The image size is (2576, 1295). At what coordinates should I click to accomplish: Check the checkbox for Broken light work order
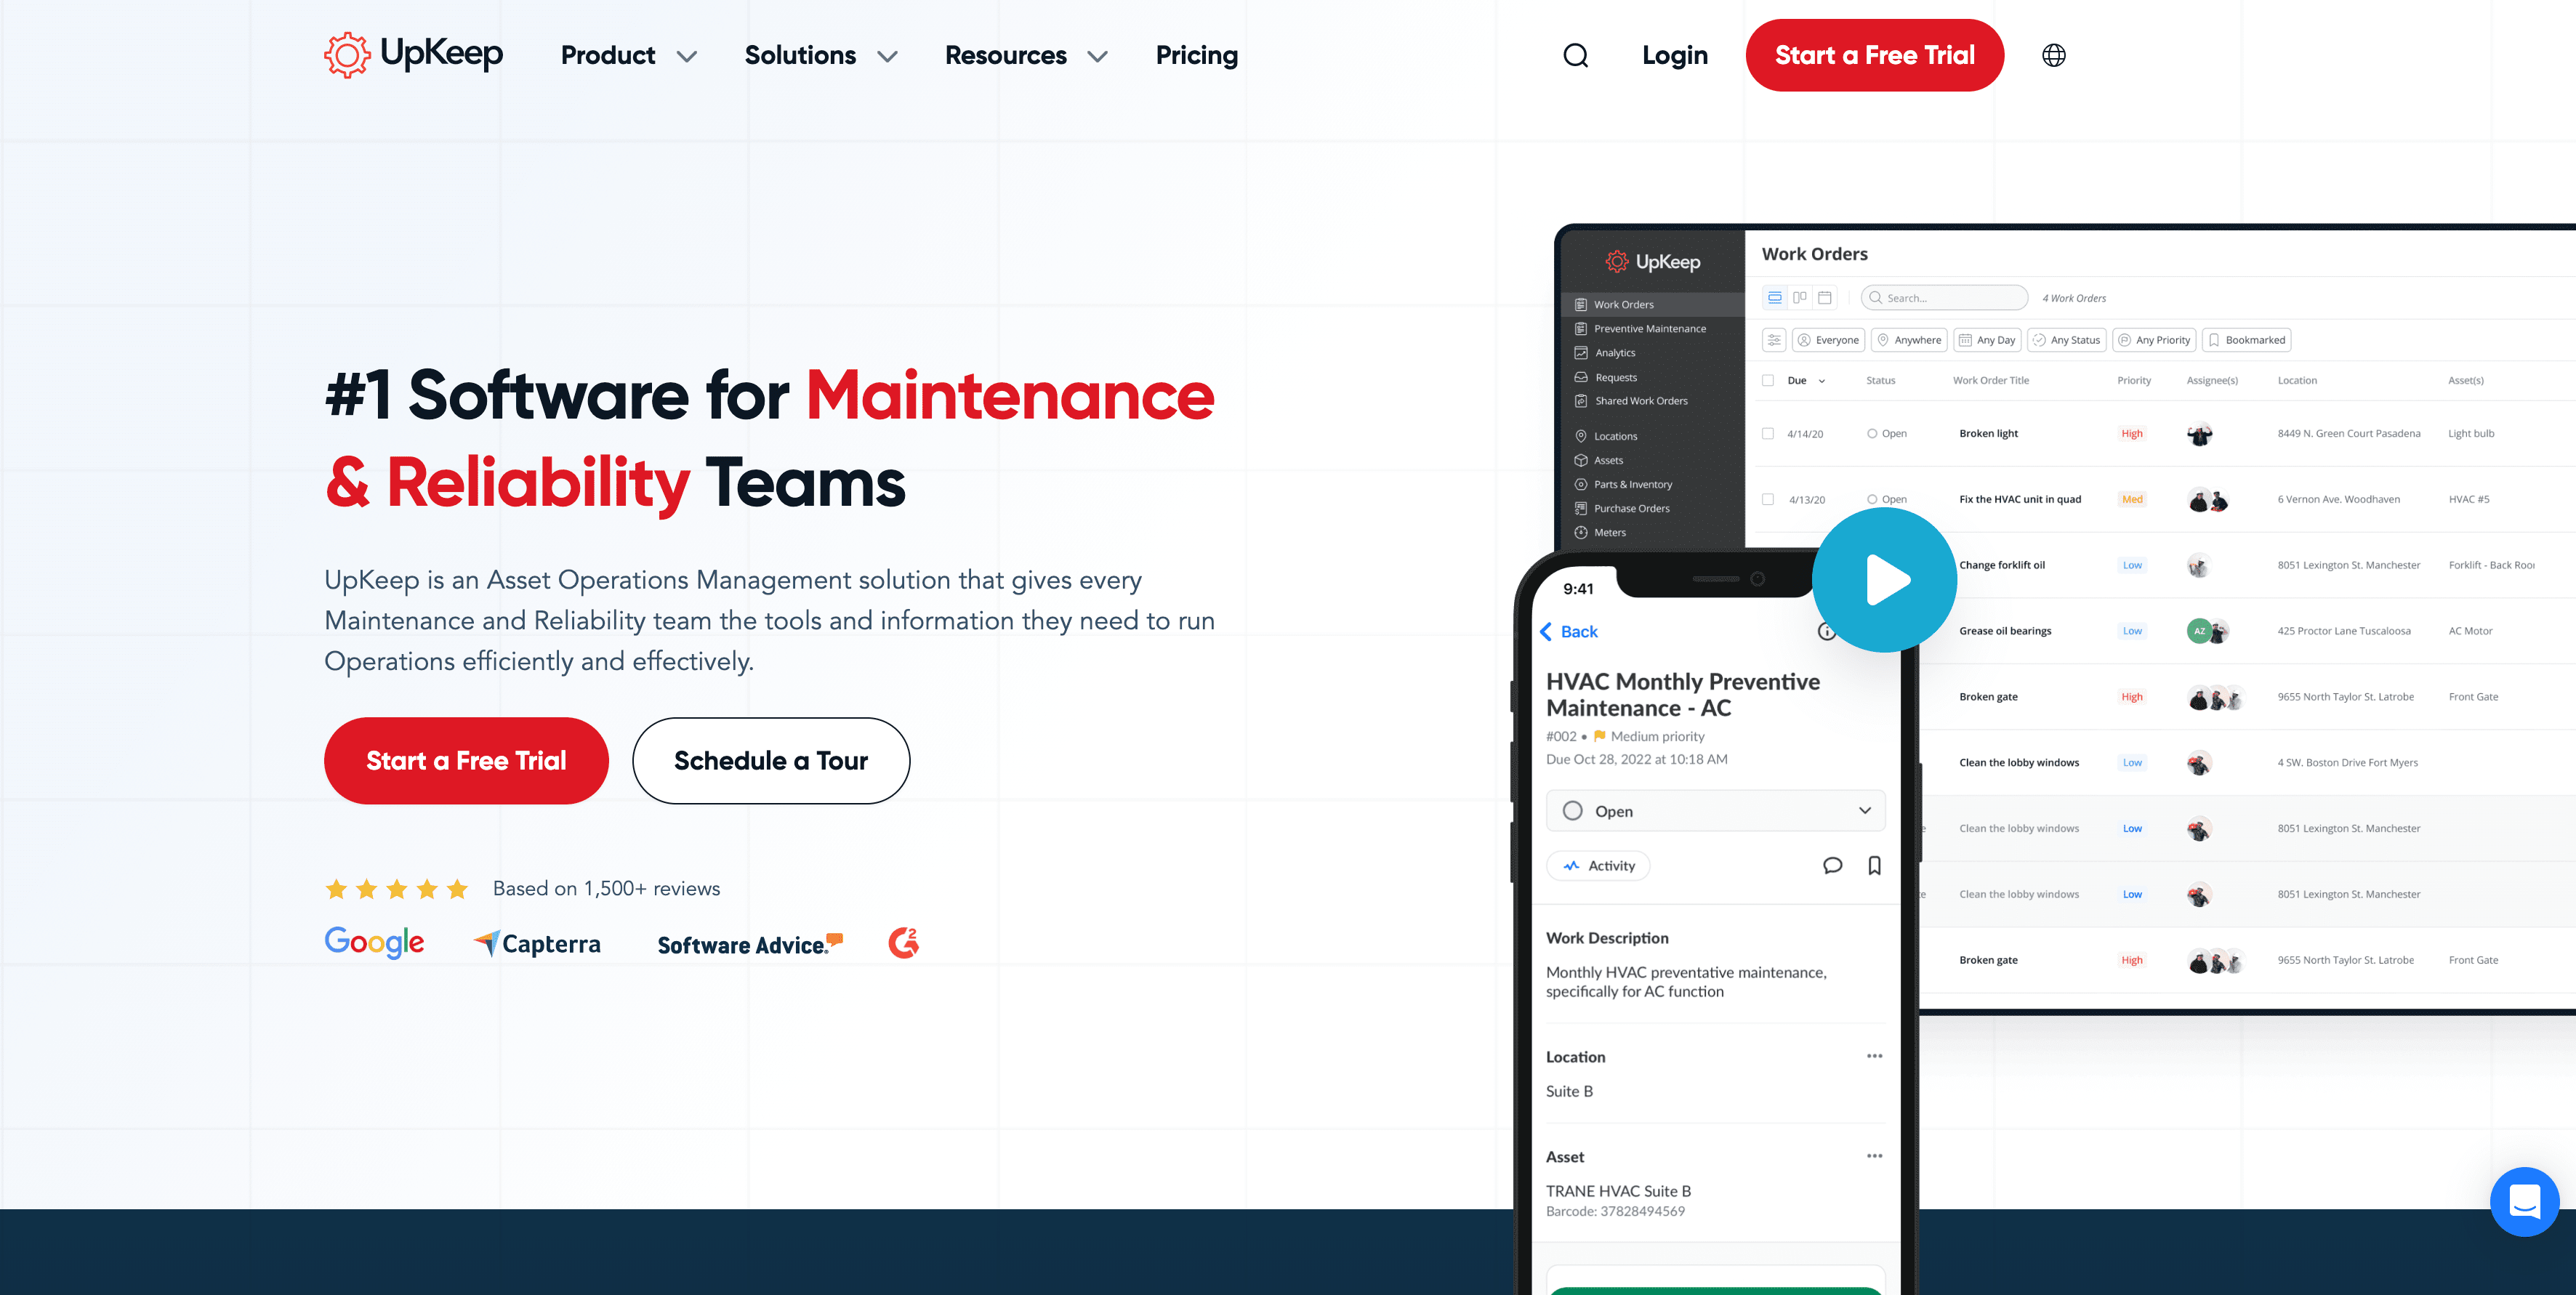click(x=1767, y=433)
